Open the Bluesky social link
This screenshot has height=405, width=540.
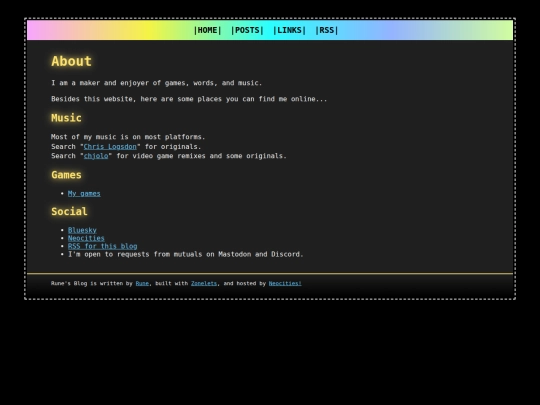(x=82, y=230)
